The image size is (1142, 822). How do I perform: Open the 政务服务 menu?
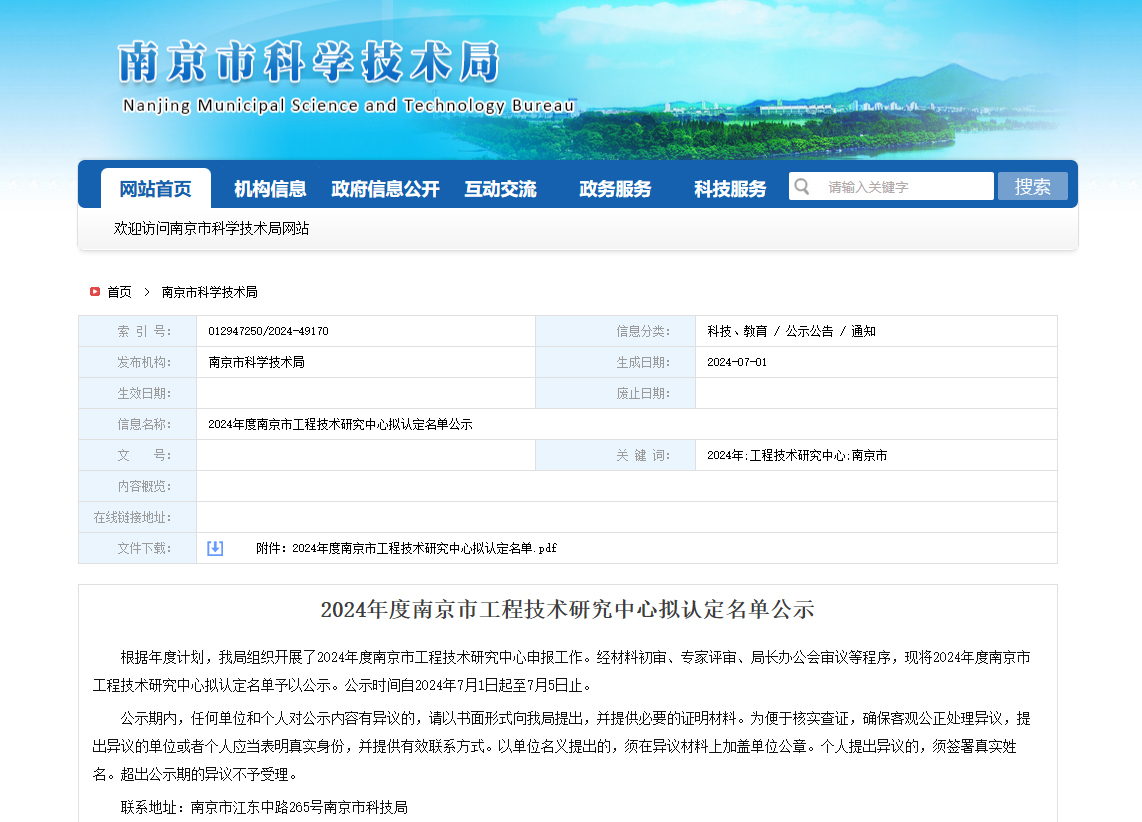tap(615, 186)
